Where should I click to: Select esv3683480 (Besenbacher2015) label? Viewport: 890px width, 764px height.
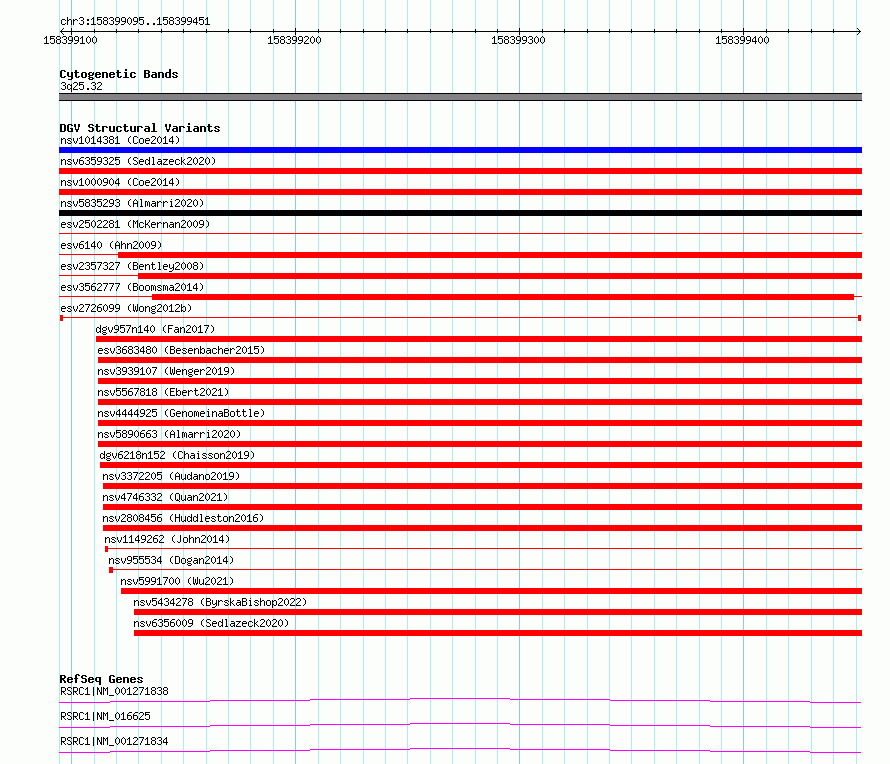tap(181, 350)
